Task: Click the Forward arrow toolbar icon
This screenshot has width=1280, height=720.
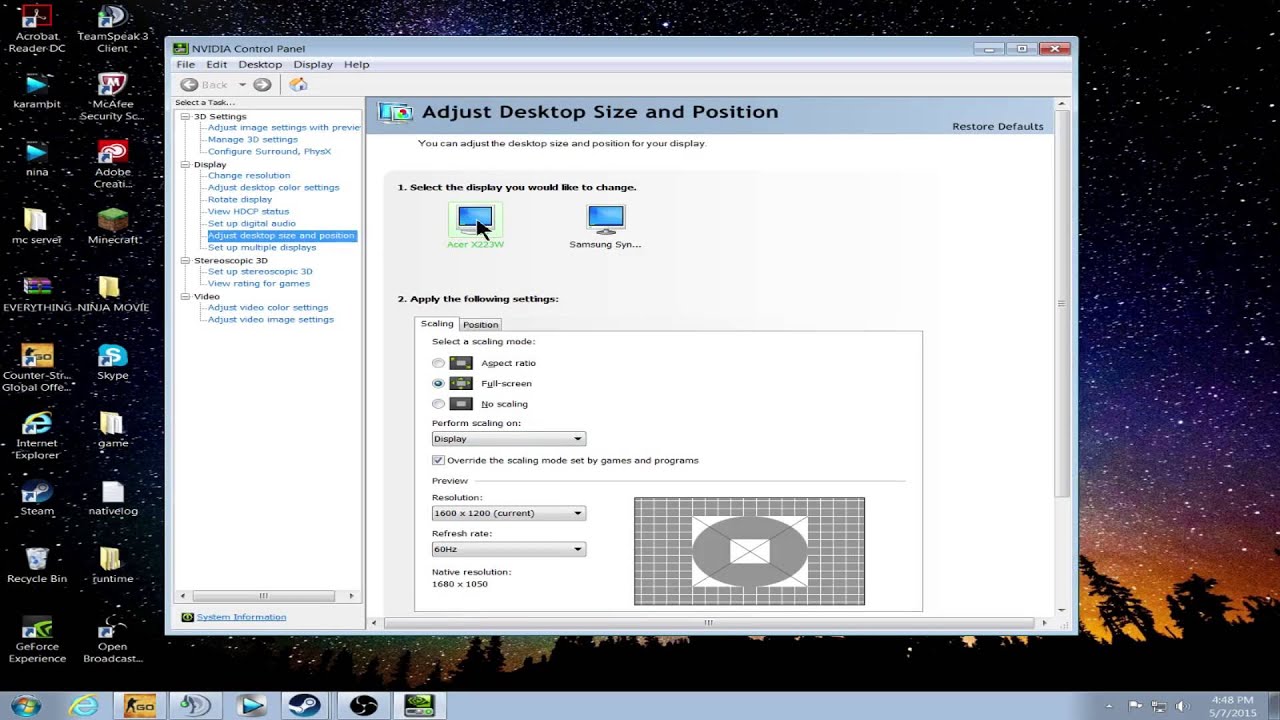Action: 262,85
